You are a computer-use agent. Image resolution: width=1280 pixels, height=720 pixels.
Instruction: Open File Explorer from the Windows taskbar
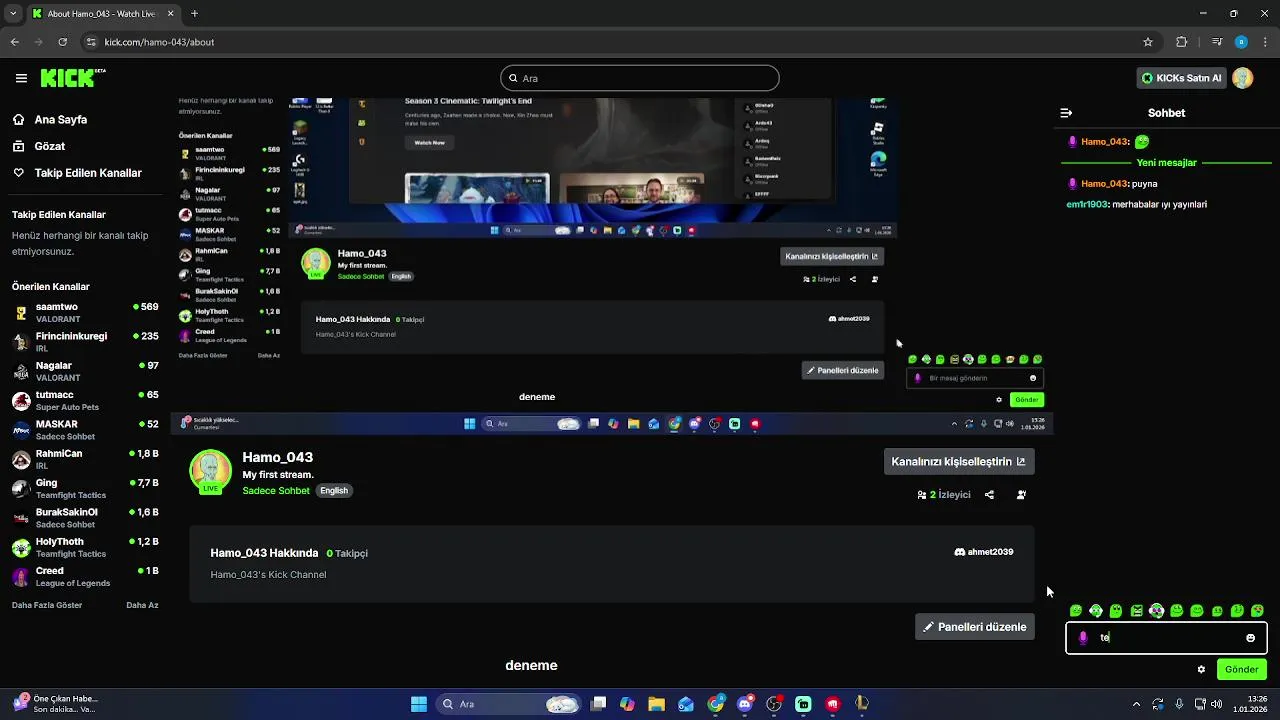(x=656, y=704)
